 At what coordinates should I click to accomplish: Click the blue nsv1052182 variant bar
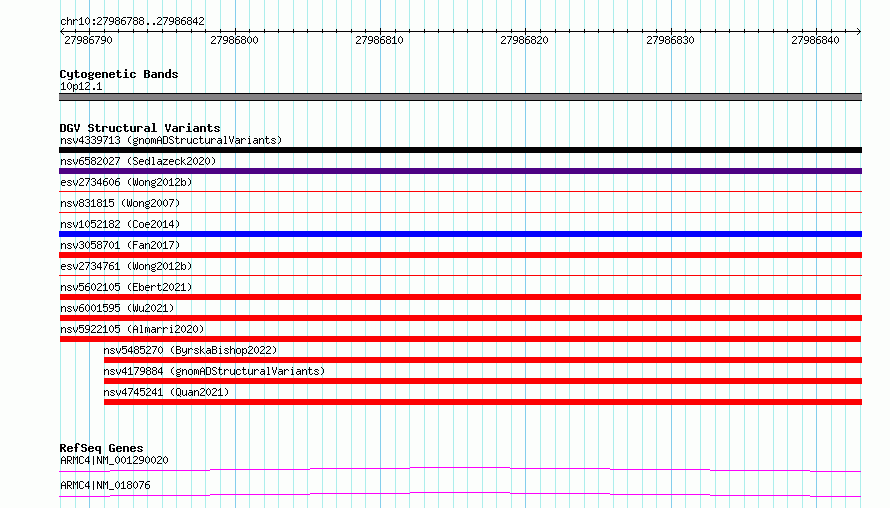[460, 234]
